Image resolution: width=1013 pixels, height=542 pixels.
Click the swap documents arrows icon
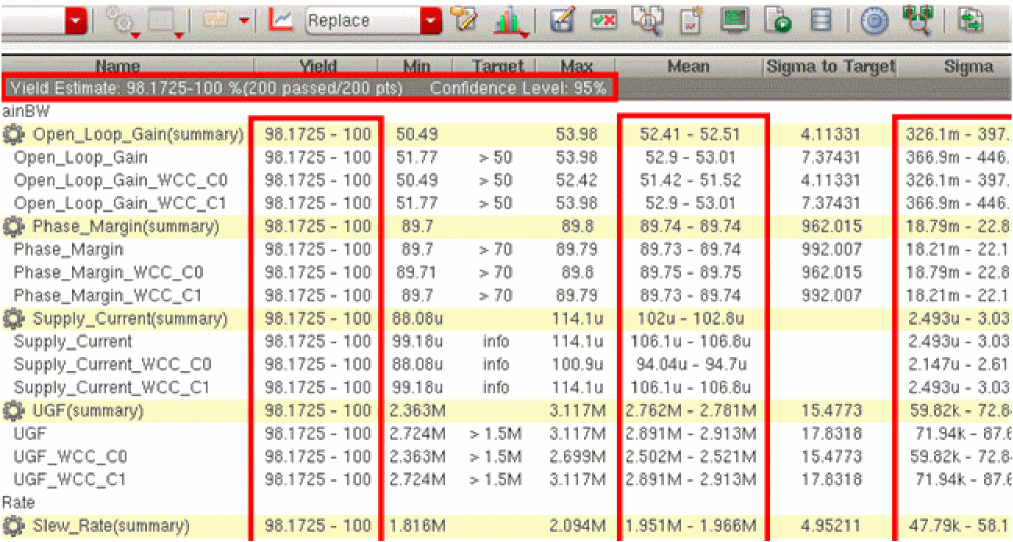click(970, 20)
